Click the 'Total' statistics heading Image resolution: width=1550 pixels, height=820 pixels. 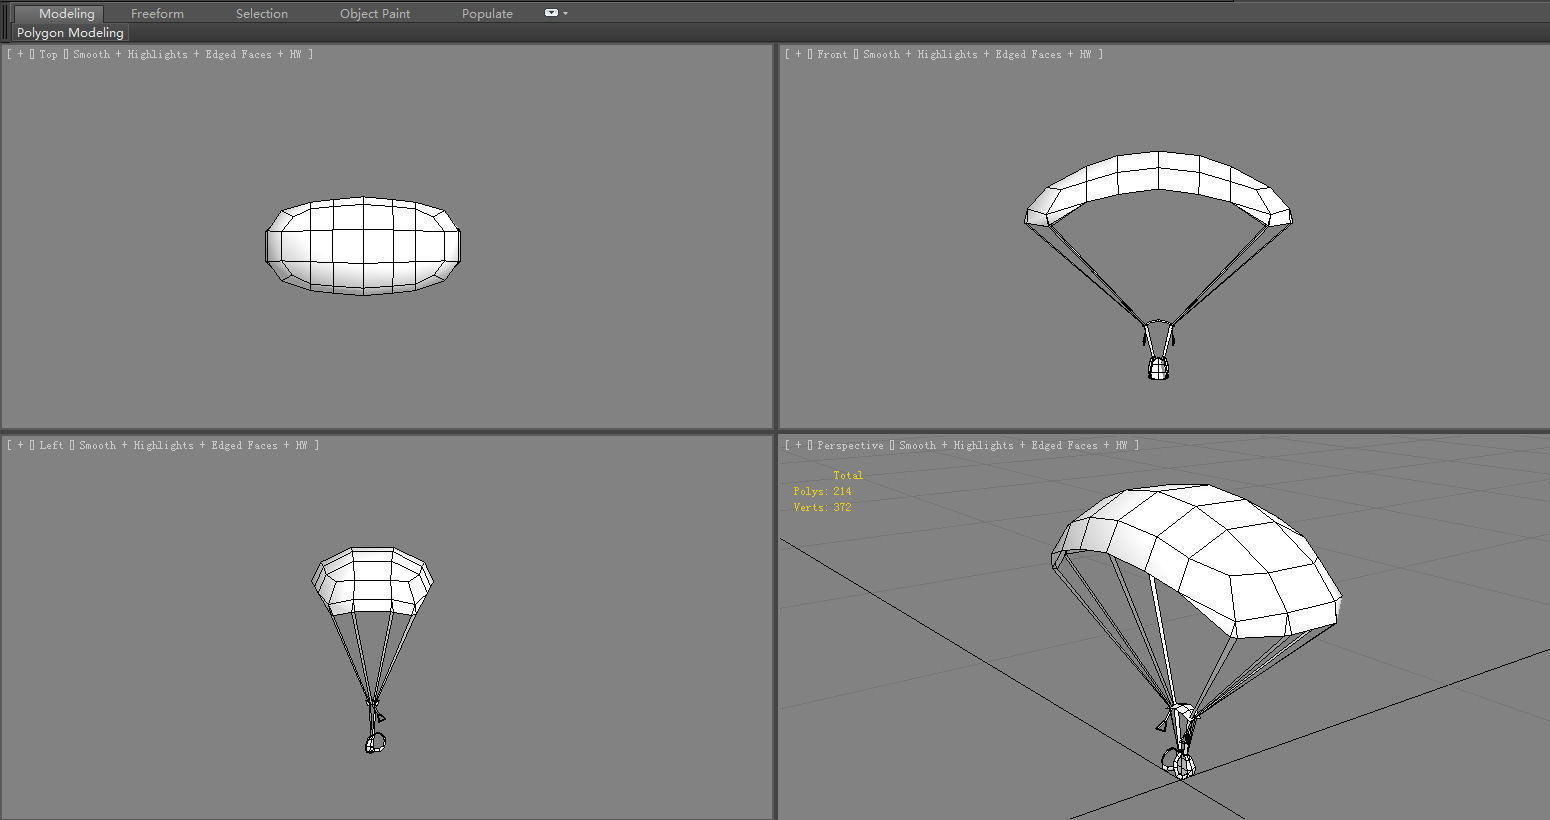coord(848,475)
